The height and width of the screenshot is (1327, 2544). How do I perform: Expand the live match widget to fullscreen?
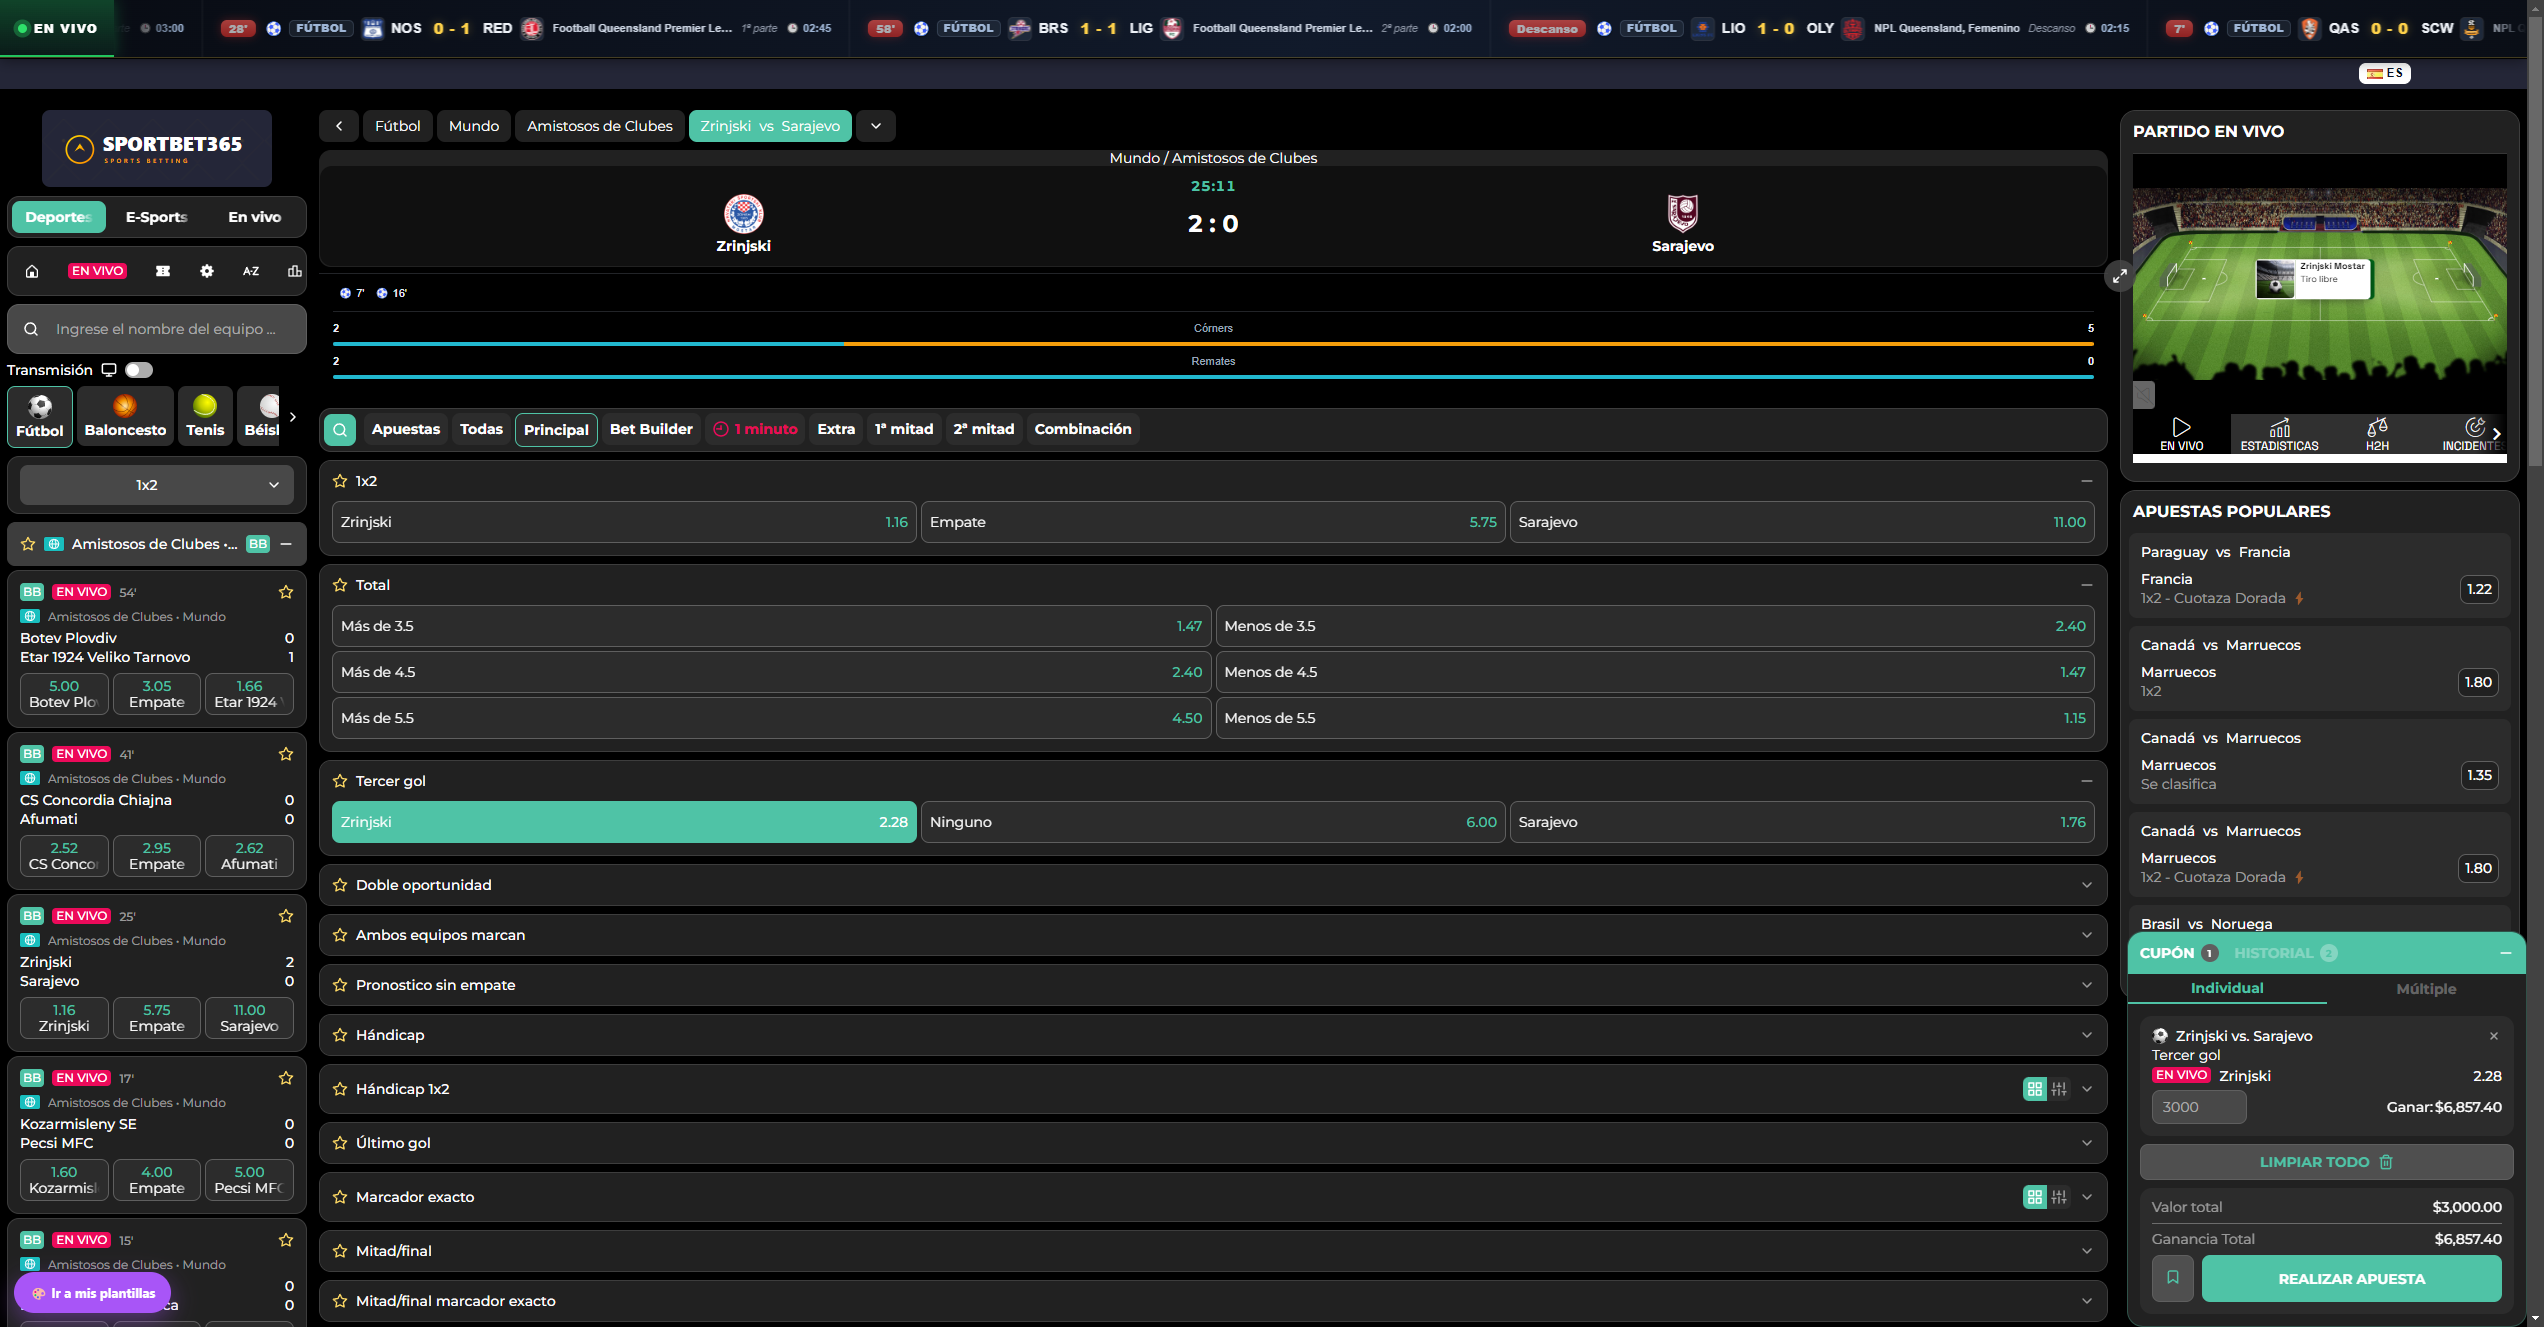click(x=2119, y=277)
